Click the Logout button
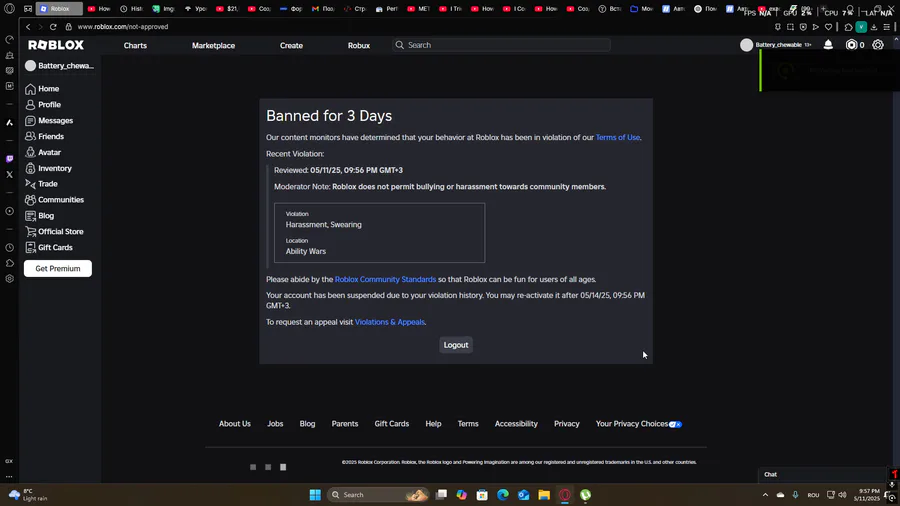This screenshot has width=900, height=506. coord(456,345)
